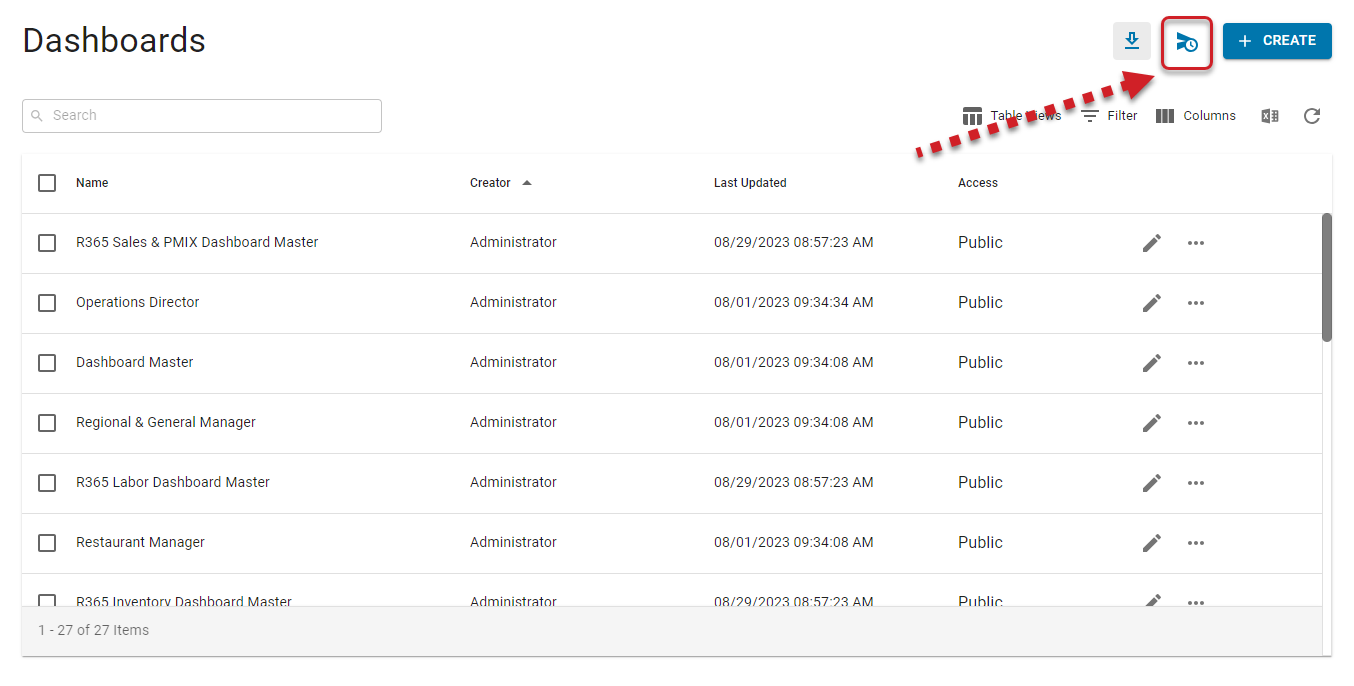Screen dimensions: 1354x686
Task: Open Regional & General Manager dashboard name
Action: point(166,422)
